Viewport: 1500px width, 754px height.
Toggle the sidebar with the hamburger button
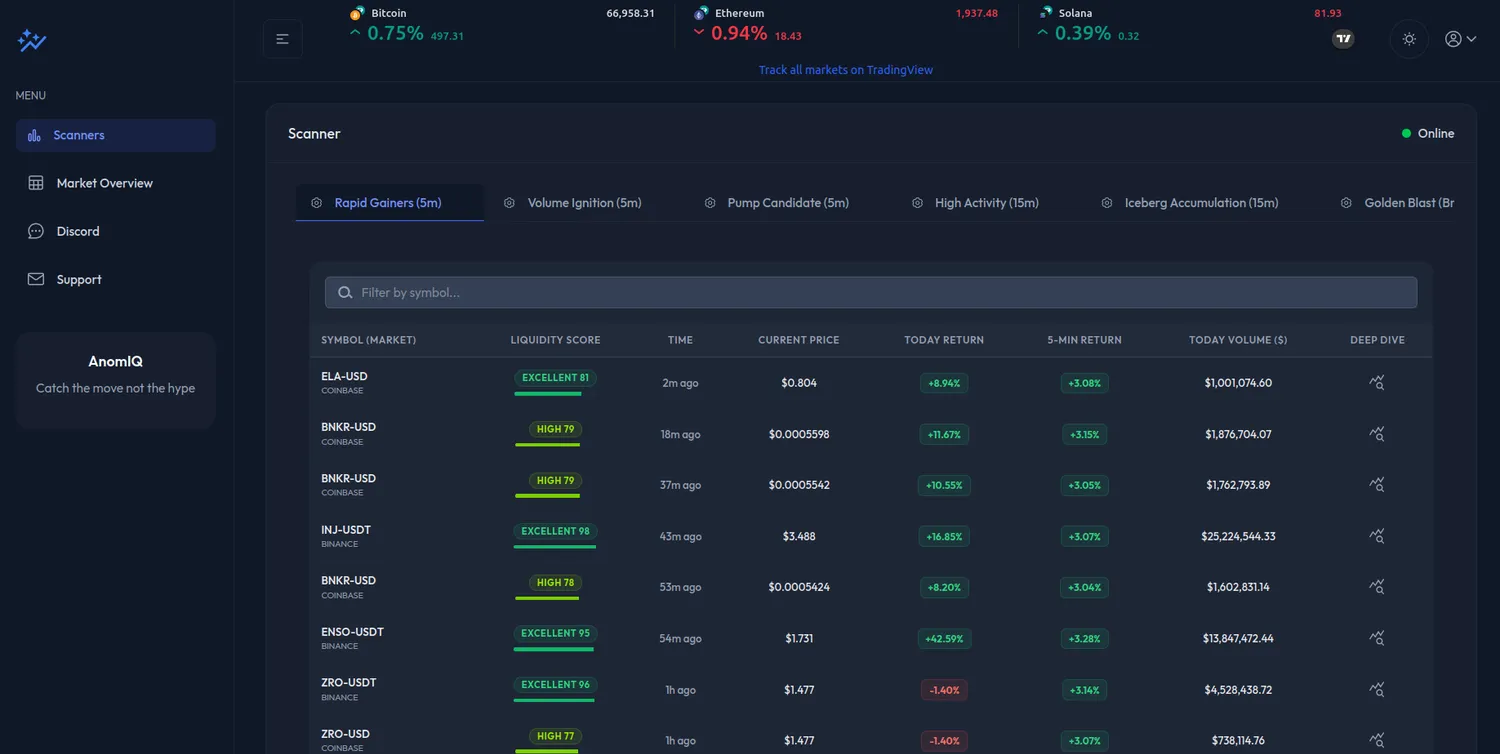click(x=283, y=39)
